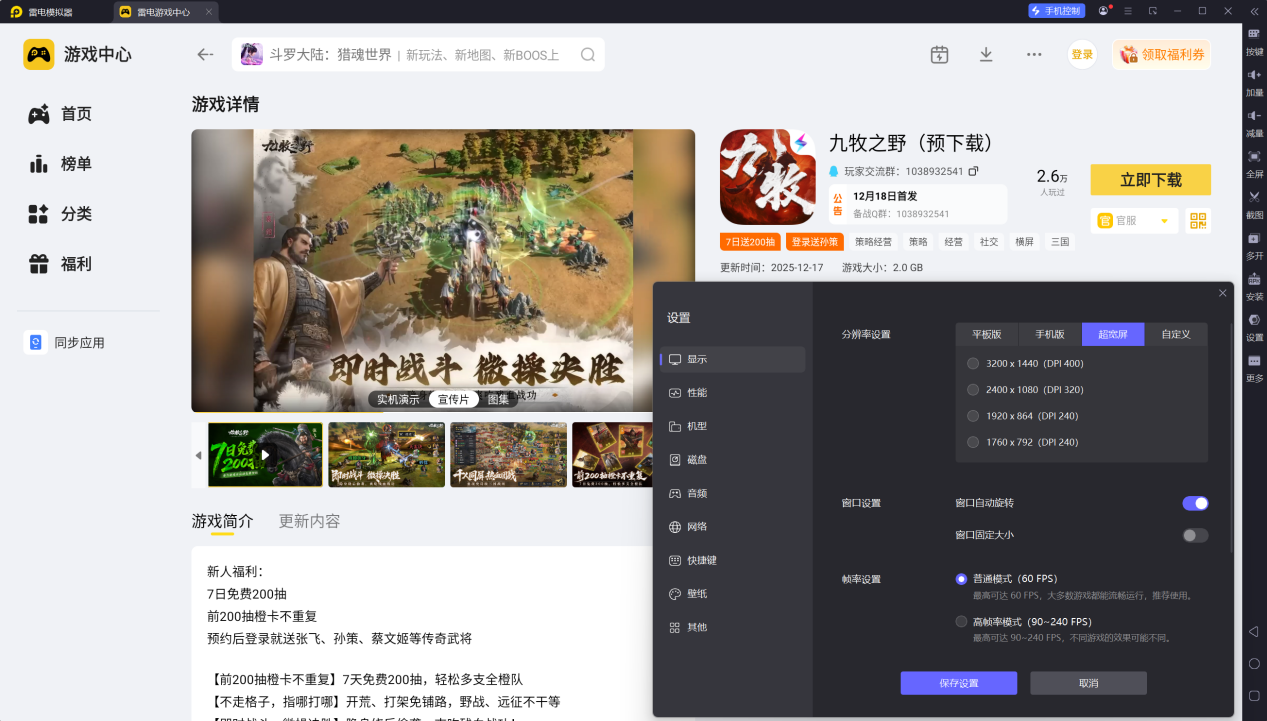Open 显示 settings category

(x=733, y=359)
